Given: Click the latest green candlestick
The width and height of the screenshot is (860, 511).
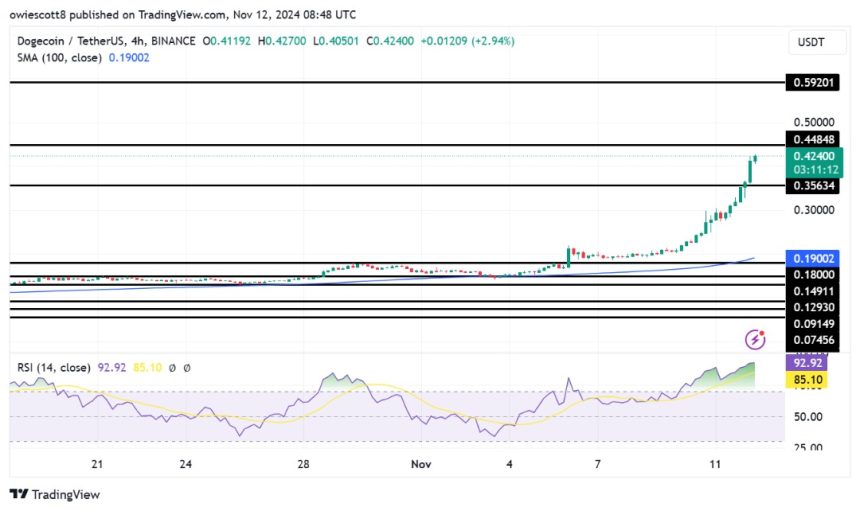Looking at the screenshot, I should (x=754, y=158).
